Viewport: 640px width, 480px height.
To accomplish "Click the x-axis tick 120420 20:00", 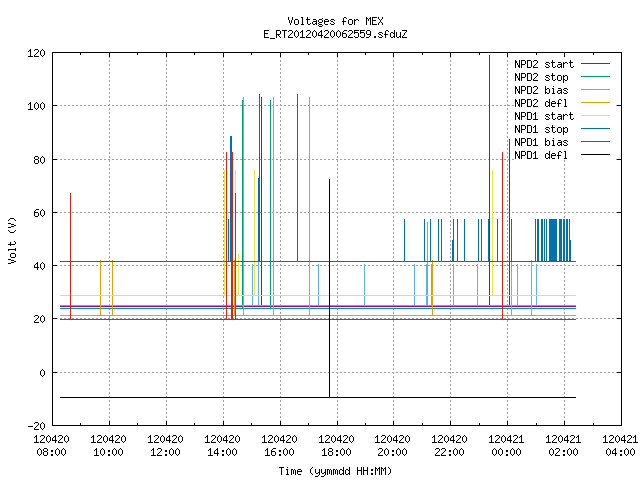I will pos(393,446).
